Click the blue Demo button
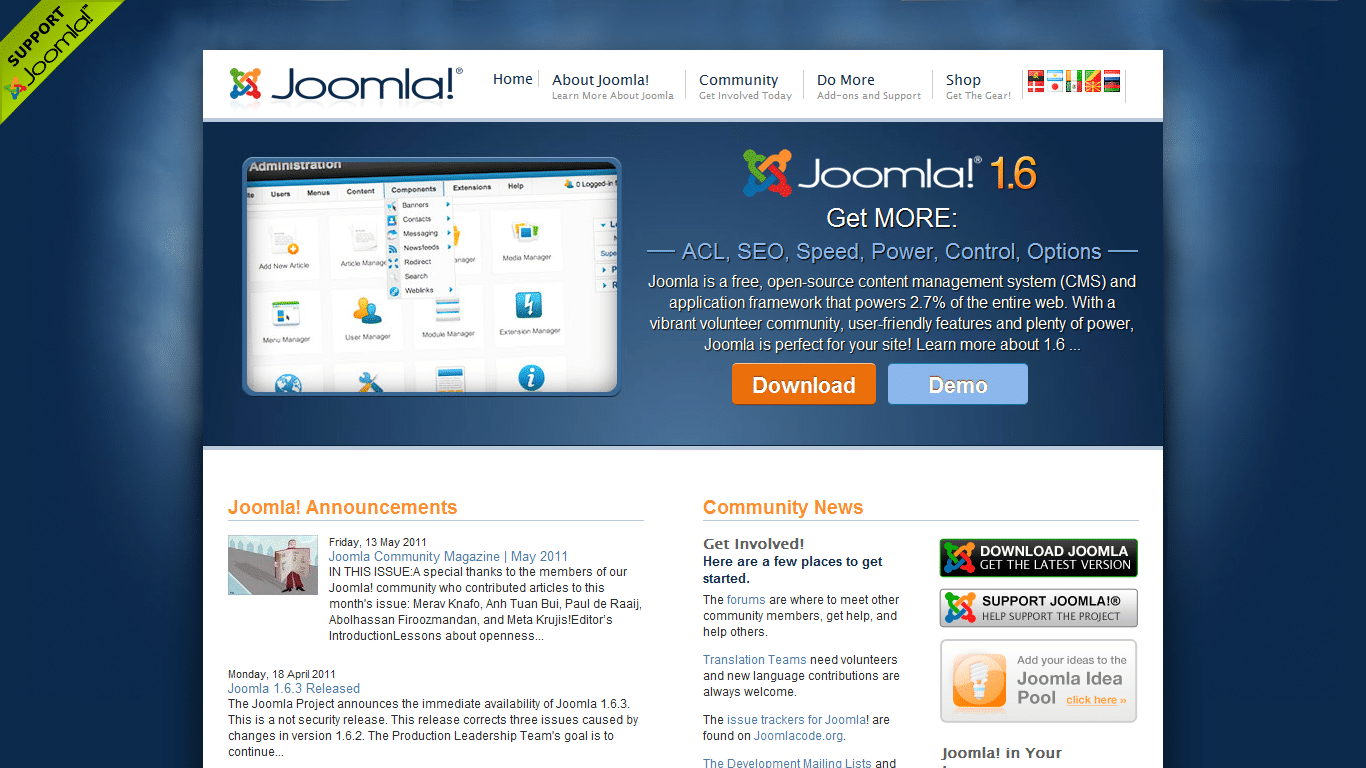The height and width of the screenshot is (768, 1366). tap(958, 385)
